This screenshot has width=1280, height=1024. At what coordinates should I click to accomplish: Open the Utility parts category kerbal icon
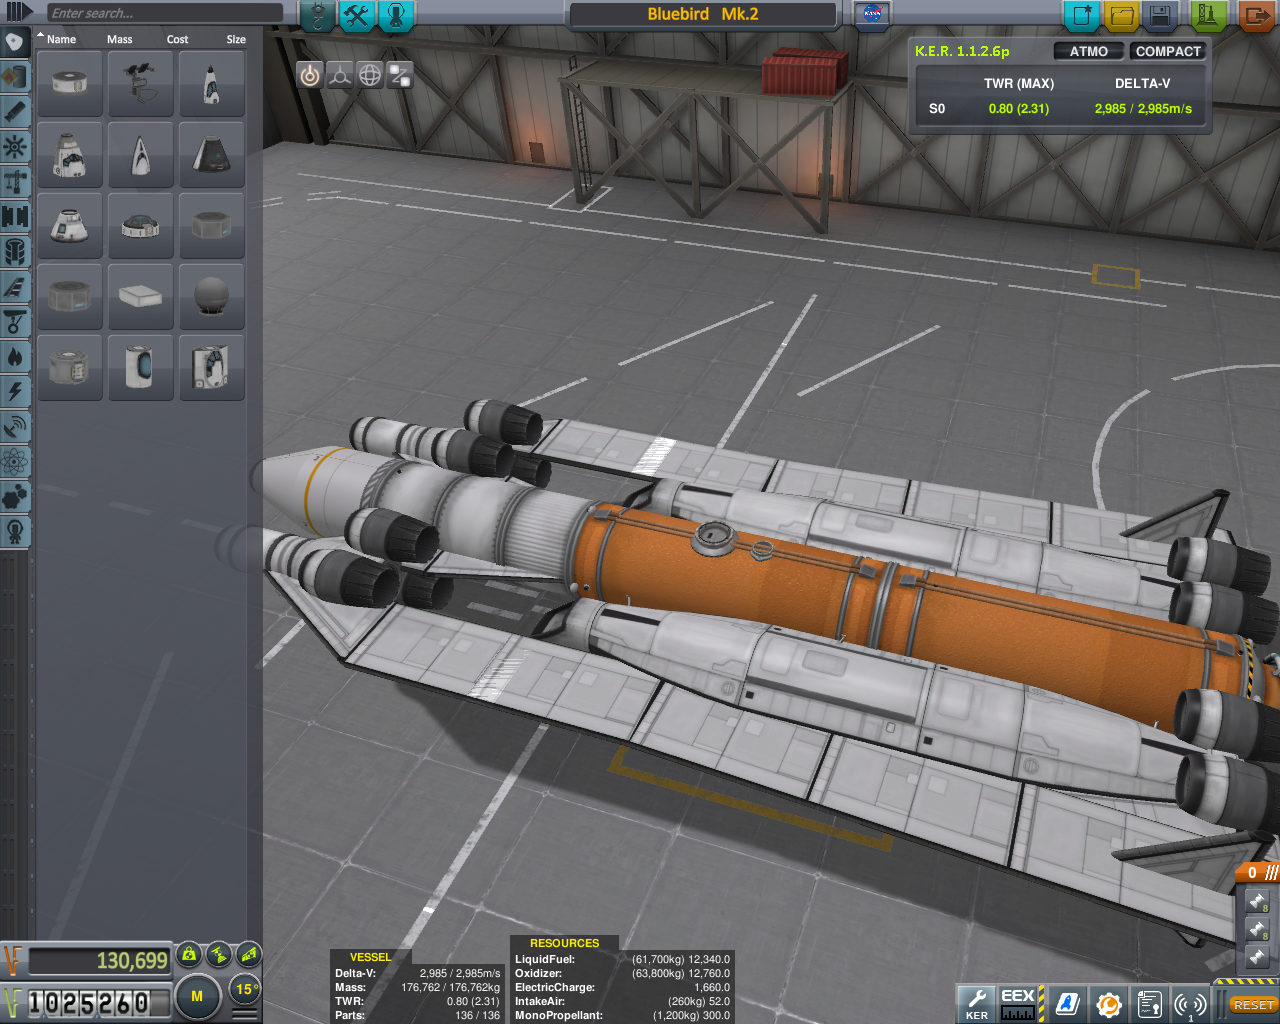(x=15, y=531)
